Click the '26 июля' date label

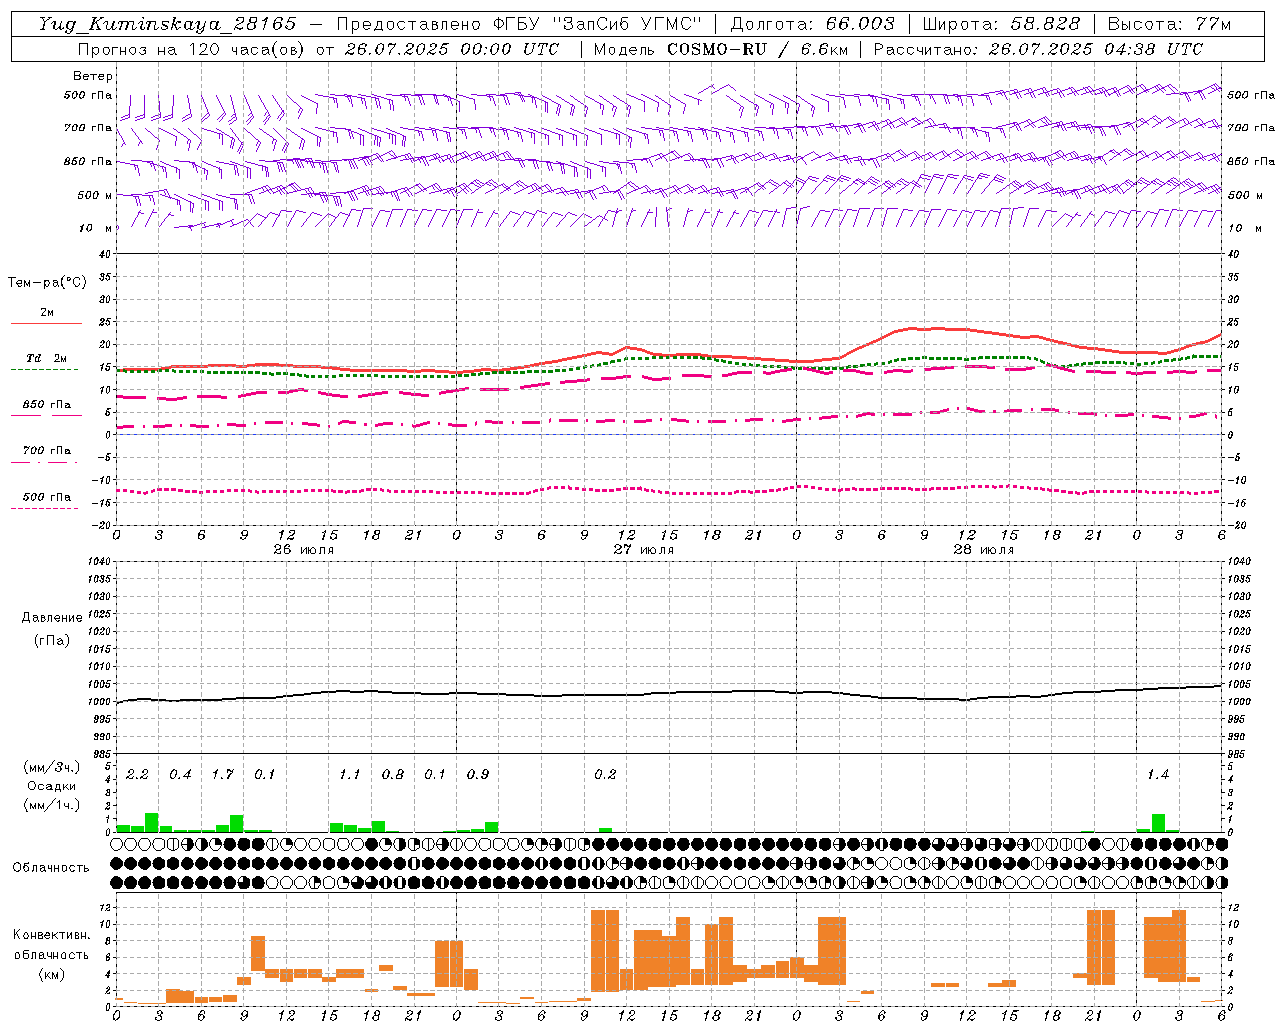304,549
